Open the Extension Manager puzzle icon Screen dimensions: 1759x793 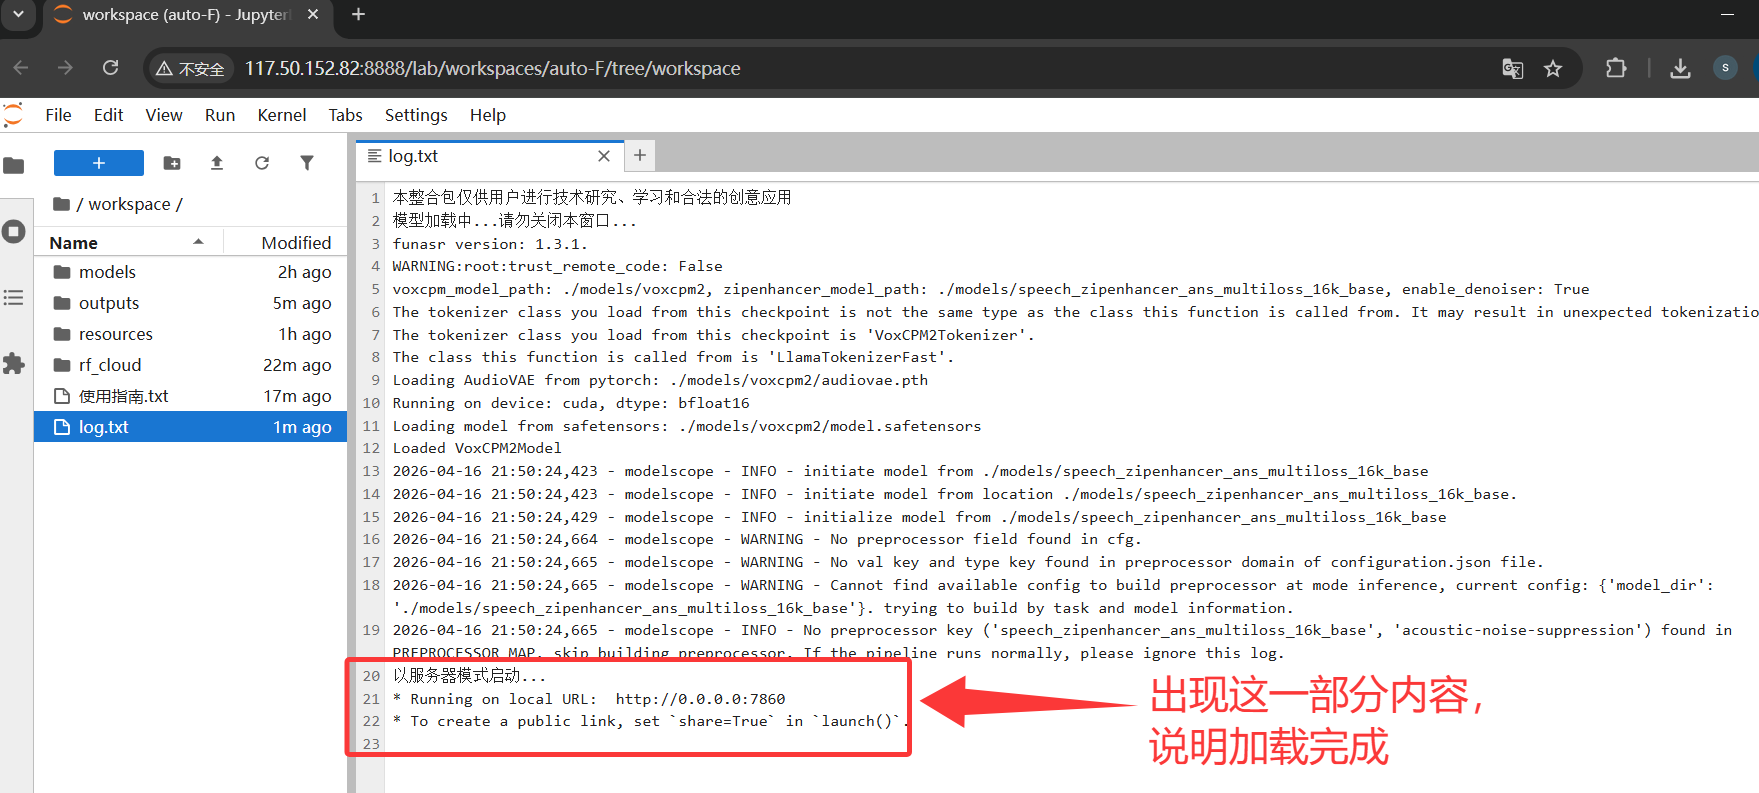(14, 364)
